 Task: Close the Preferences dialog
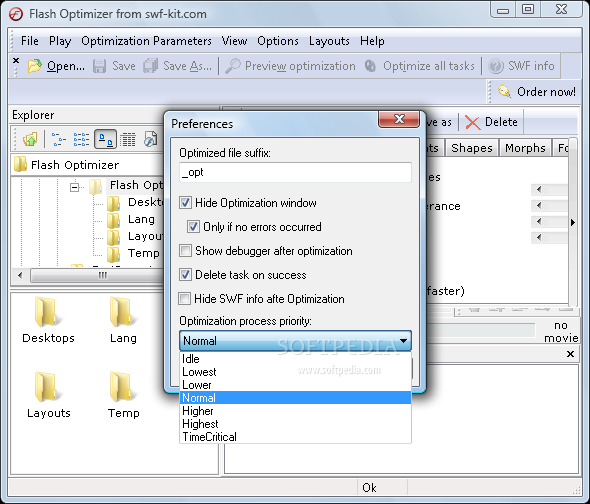[399, 119]
